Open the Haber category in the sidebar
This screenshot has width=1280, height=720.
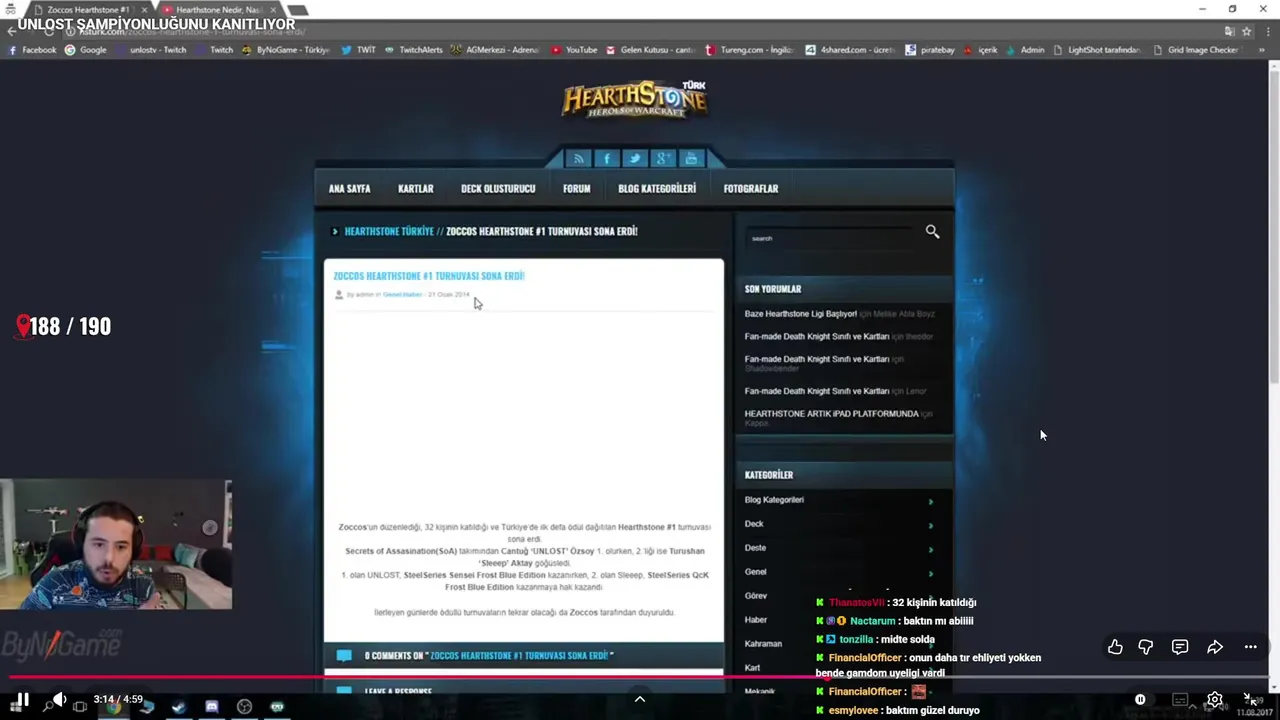tap(756, 620)
